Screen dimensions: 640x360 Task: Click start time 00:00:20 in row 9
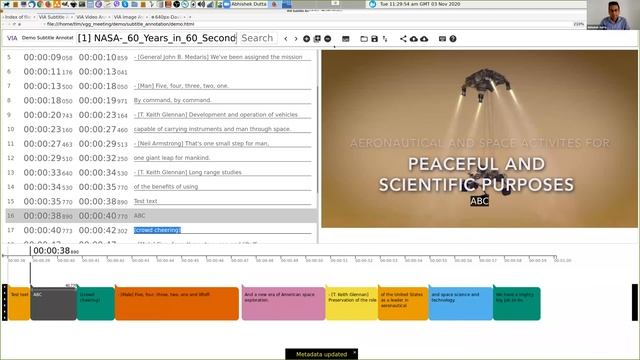pyautogui.click(x=48, y=115)
